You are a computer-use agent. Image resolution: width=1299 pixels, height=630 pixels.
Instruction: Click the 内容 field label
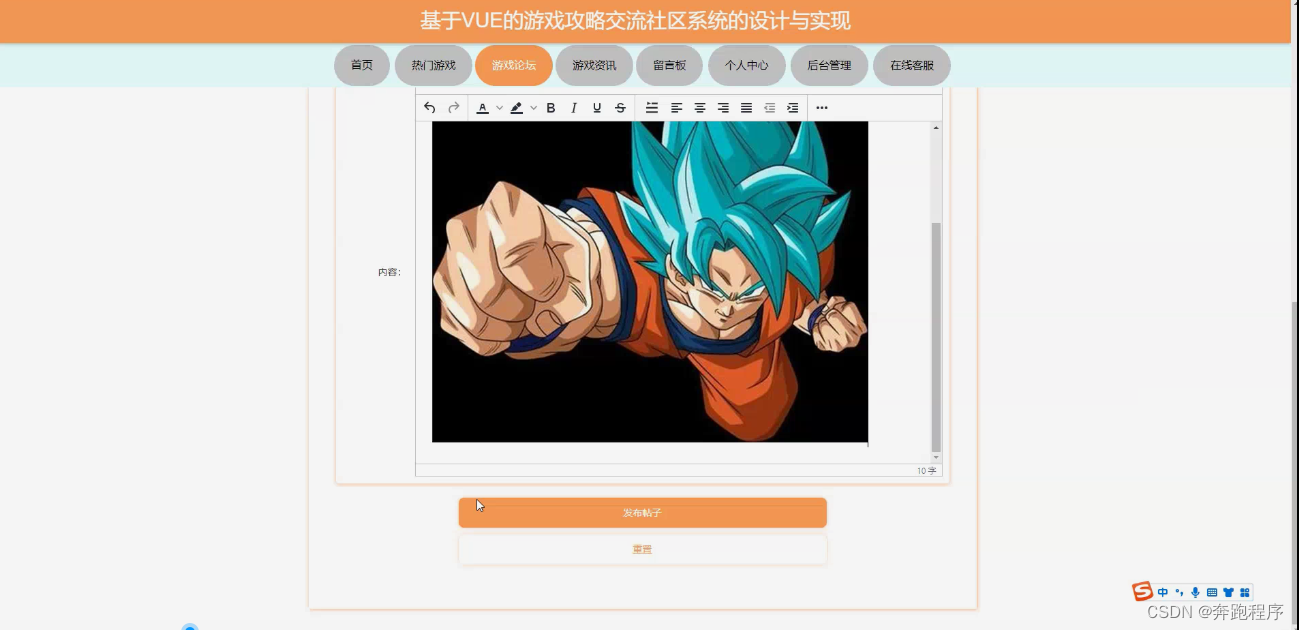pyautogui.click(x=389, y=272)
